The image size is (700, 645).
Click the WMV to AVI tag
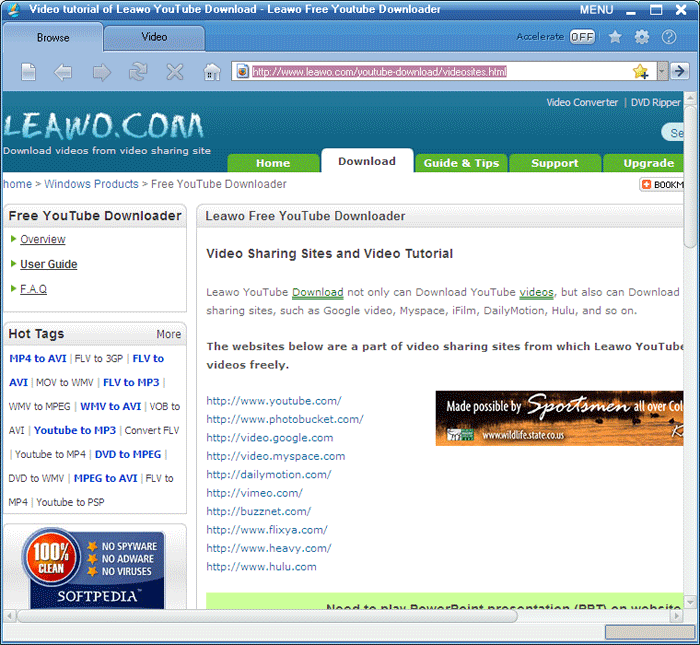[111, 406]
